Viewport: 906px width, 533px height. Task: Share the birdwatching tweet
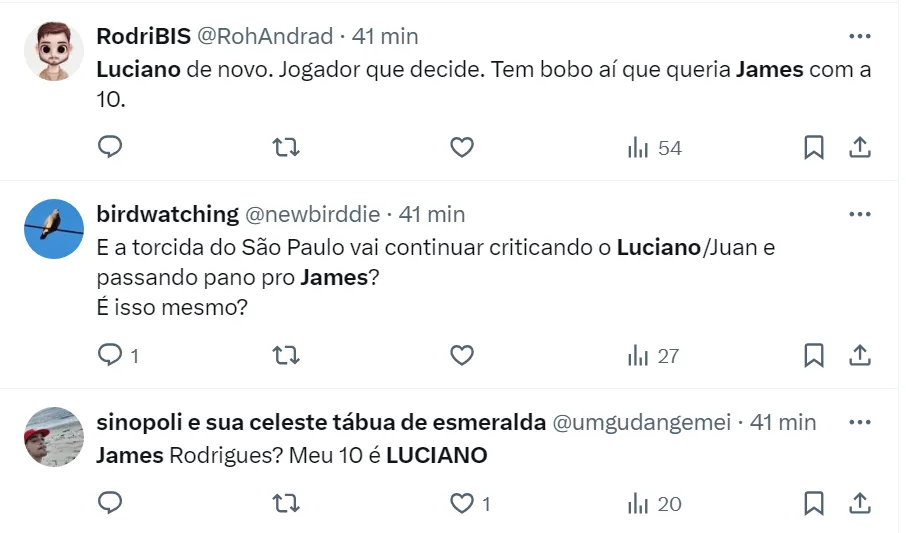click(859, 355)
